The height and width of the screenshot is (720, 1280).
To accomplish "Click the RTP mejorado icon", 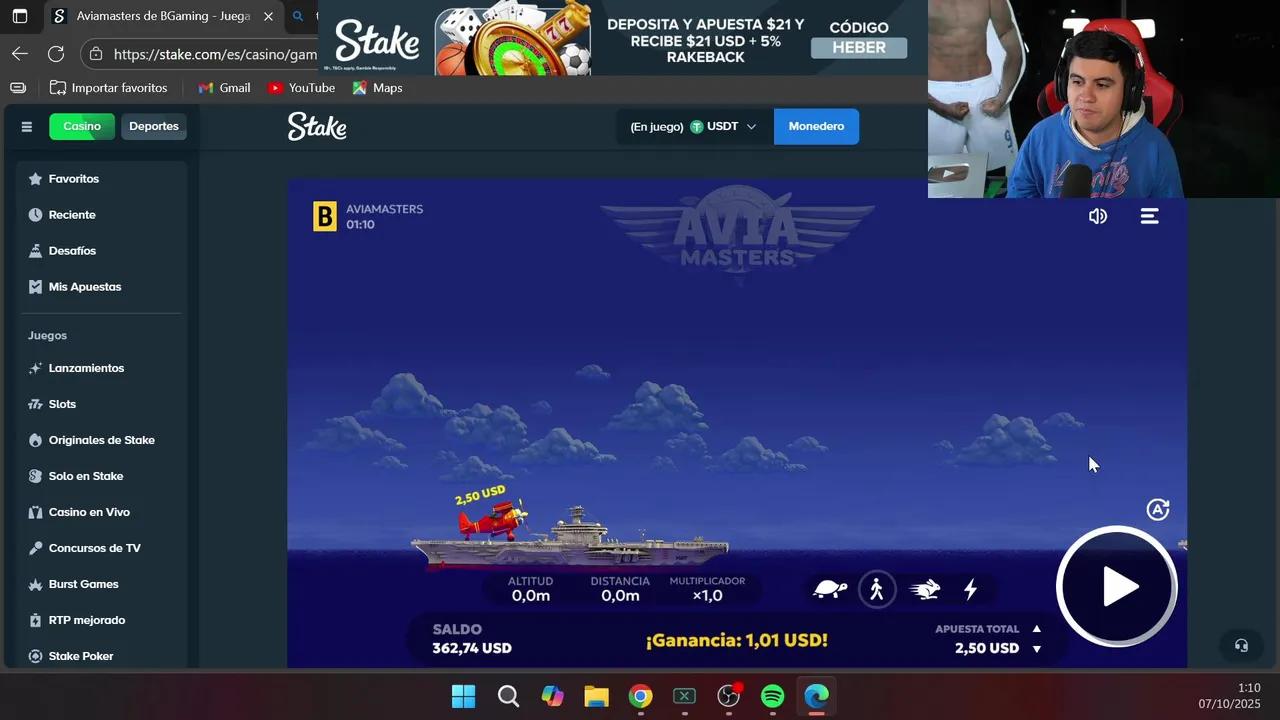I will (x=36, y=620).
